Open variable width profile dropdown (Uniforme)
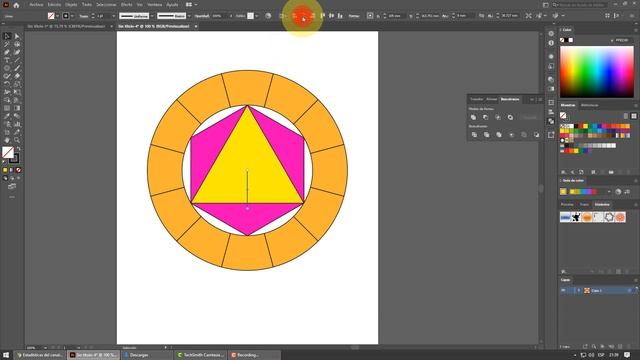The image size is (640, 360). tap(152, 16)
